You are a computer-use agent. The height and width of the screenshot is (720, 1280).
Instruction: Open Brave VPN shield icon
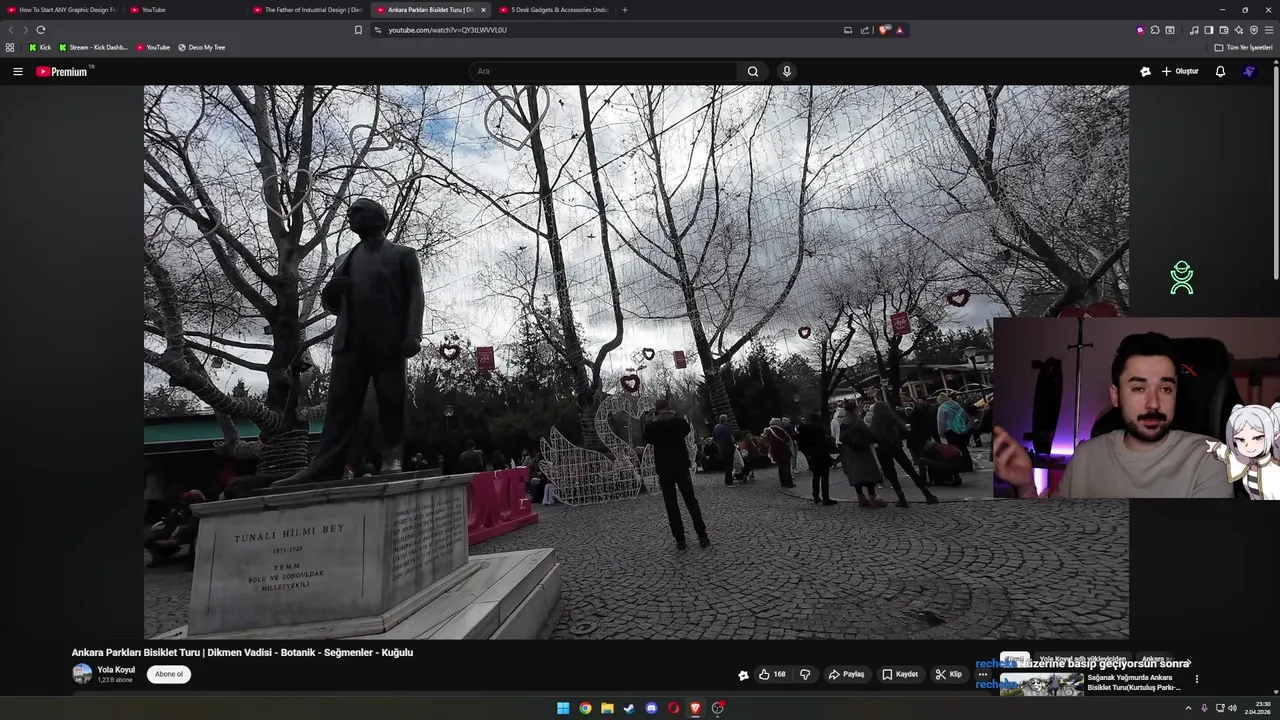[x=1254, y=30]
